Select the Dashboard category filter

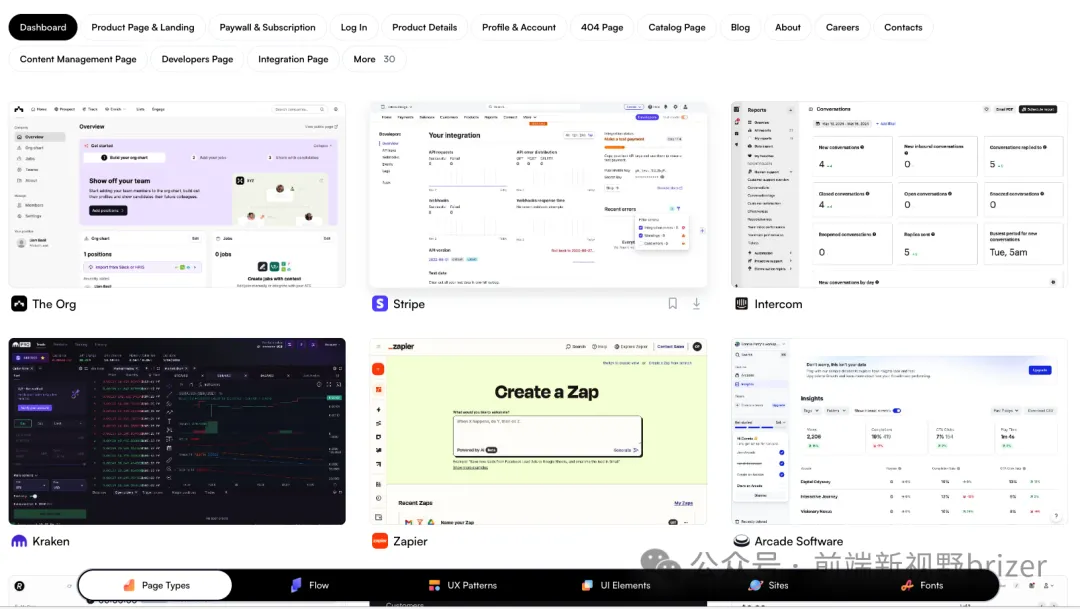[43, 27]
